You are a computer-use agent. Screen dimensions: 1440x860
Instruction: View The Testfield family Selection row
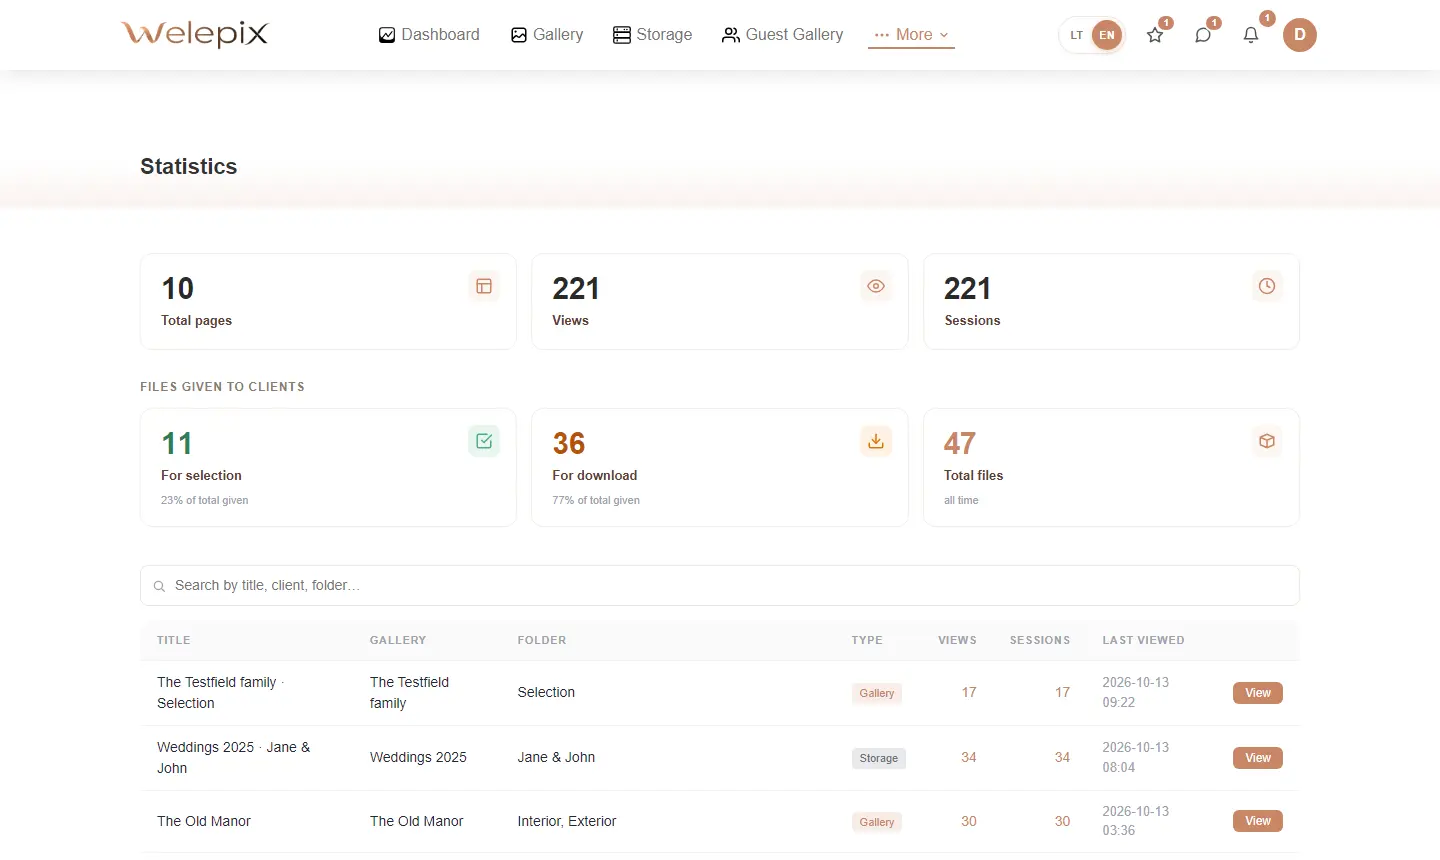coord(1258,693)
